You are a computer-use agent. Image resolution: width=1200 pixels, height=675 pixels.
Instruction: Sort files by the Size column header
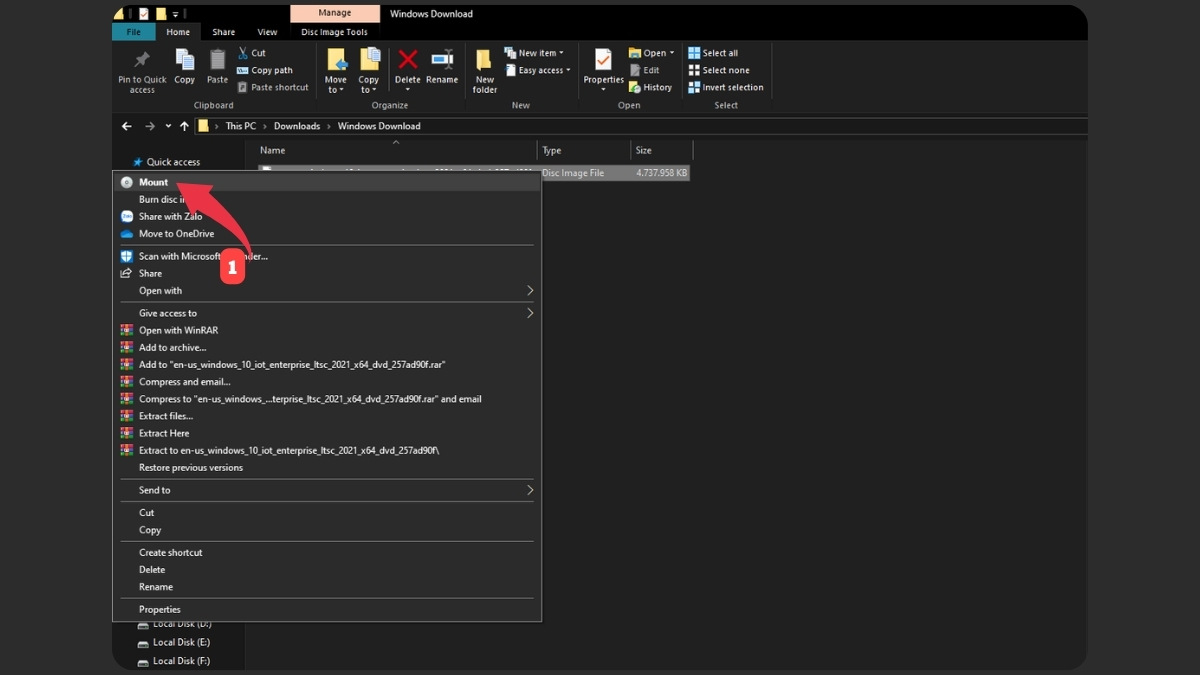point(644,150)
